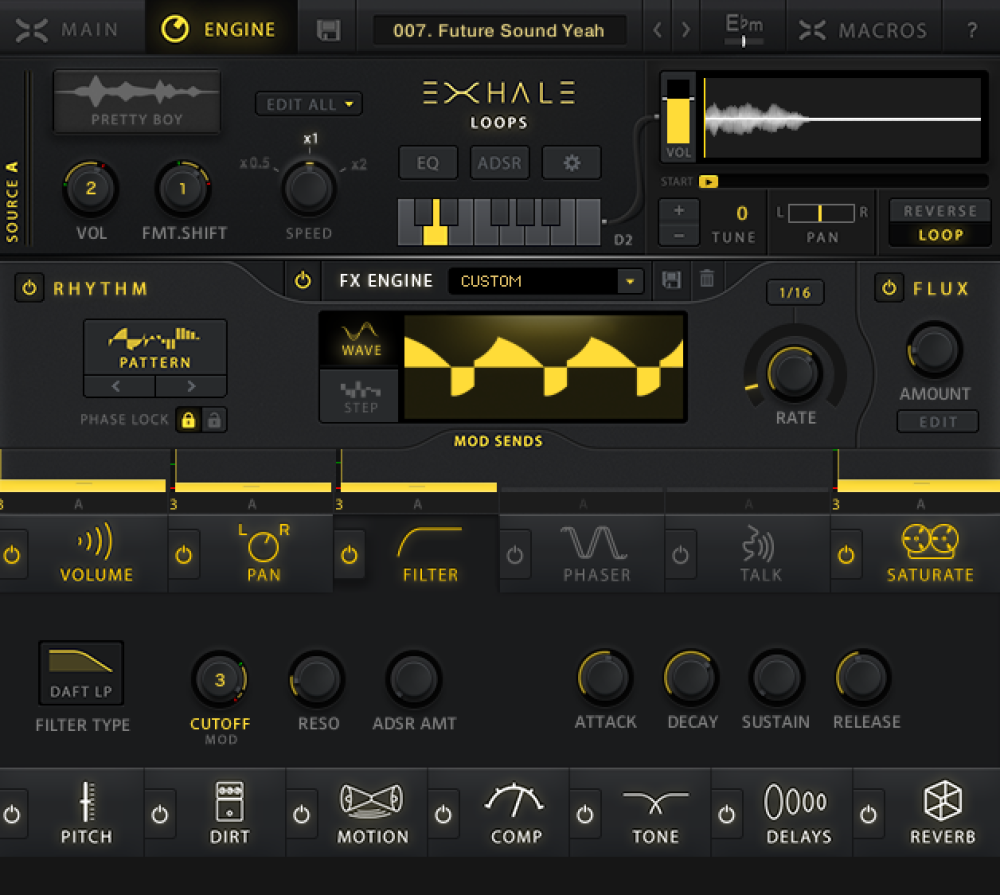
Task: Open the Daft LP filter type selector
Action: 81,673
